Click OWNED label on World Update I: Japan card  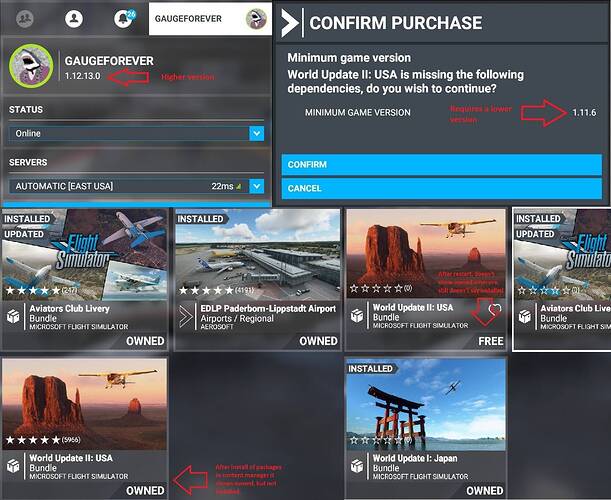[x=485, y=491]
